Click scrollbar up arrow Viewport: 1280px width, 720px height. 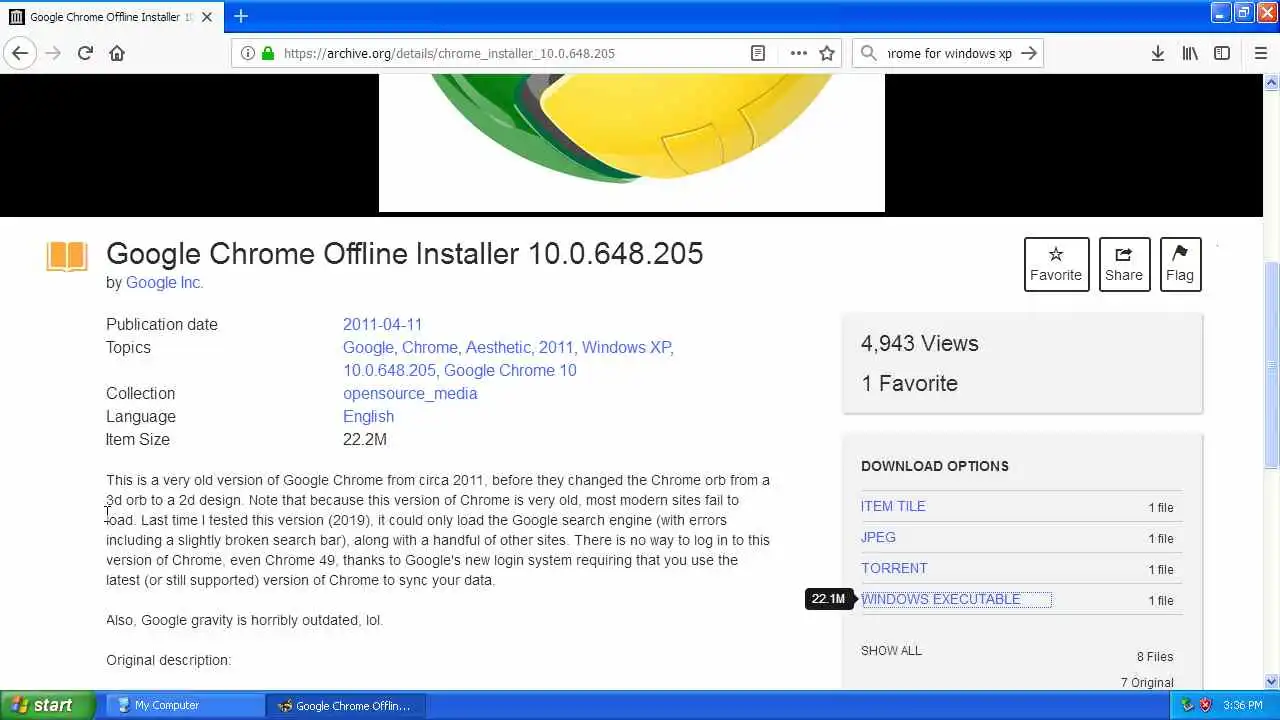coord(1271,82)
